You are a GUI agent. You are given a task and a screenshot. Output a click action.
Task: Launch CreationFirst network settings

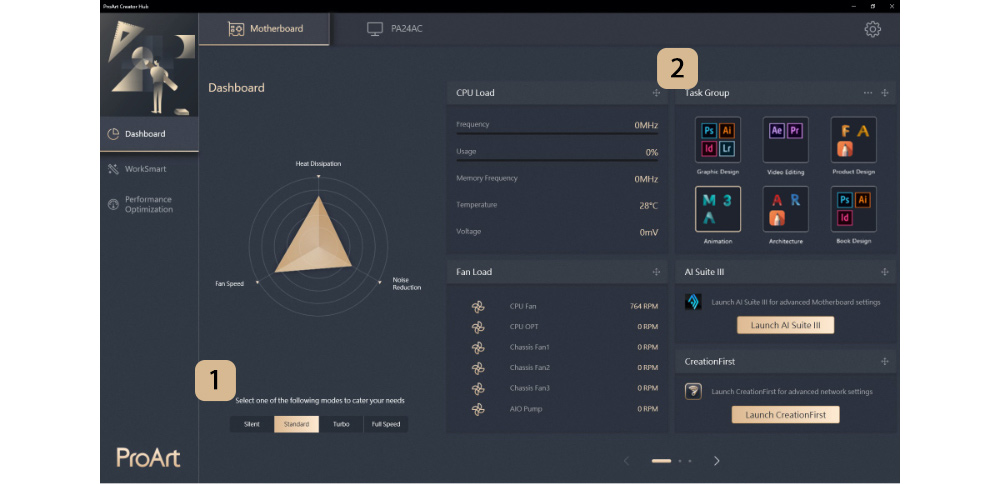tap(785, 415)
